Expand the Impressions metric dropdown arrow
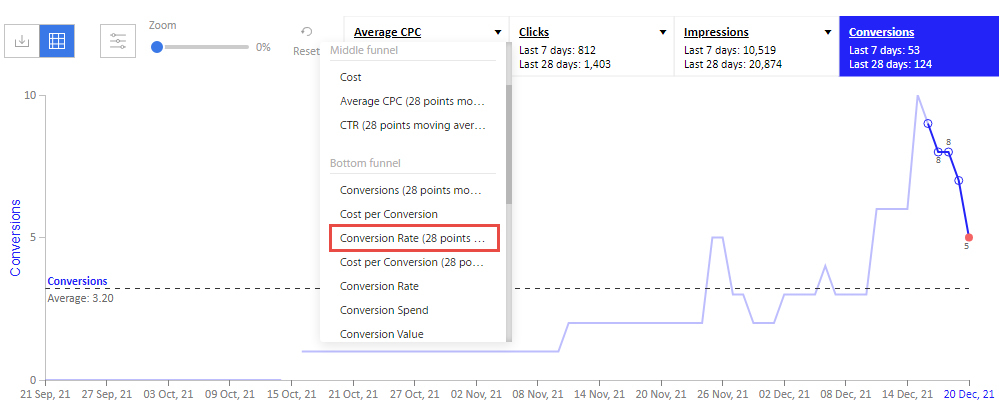The height and width of the screenshot is (420, 999). pos(828,33)
